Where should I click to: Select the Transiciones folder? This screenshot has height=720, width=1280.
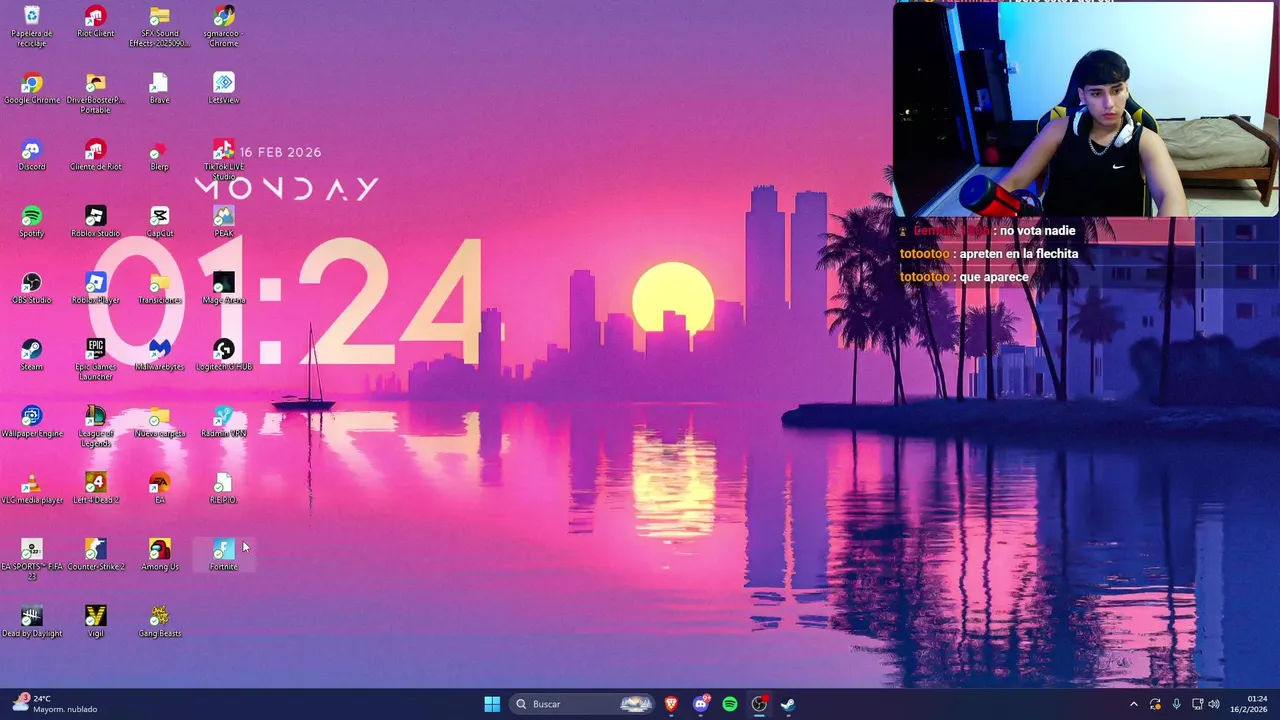point(160,289)
